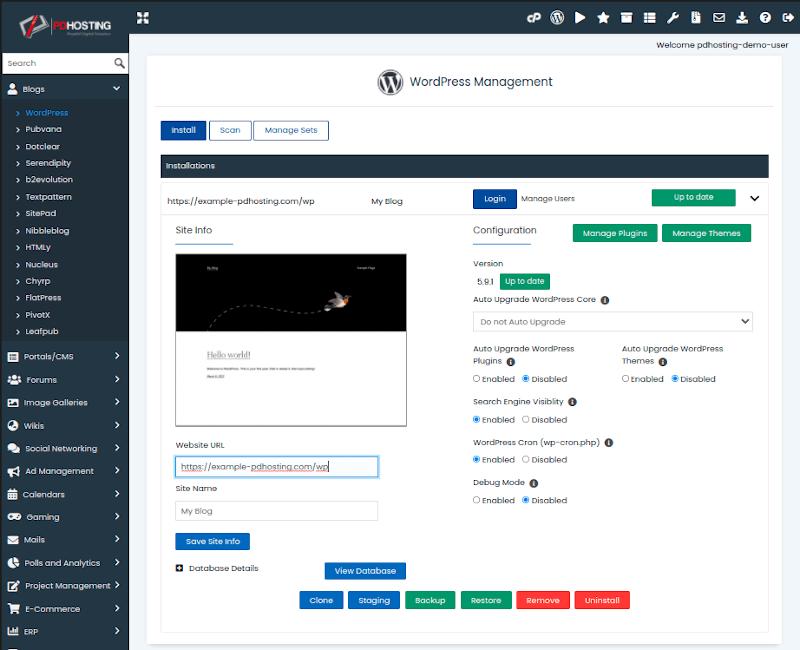Click the Scan button

230,131
